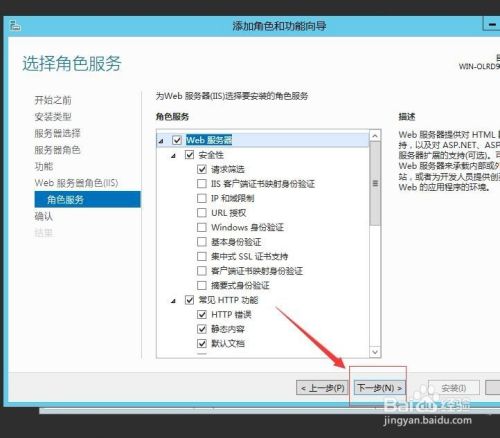Uncheck the Web 服务器 checkbox
This screenshot has width=500, height=438.
point(177,140)
